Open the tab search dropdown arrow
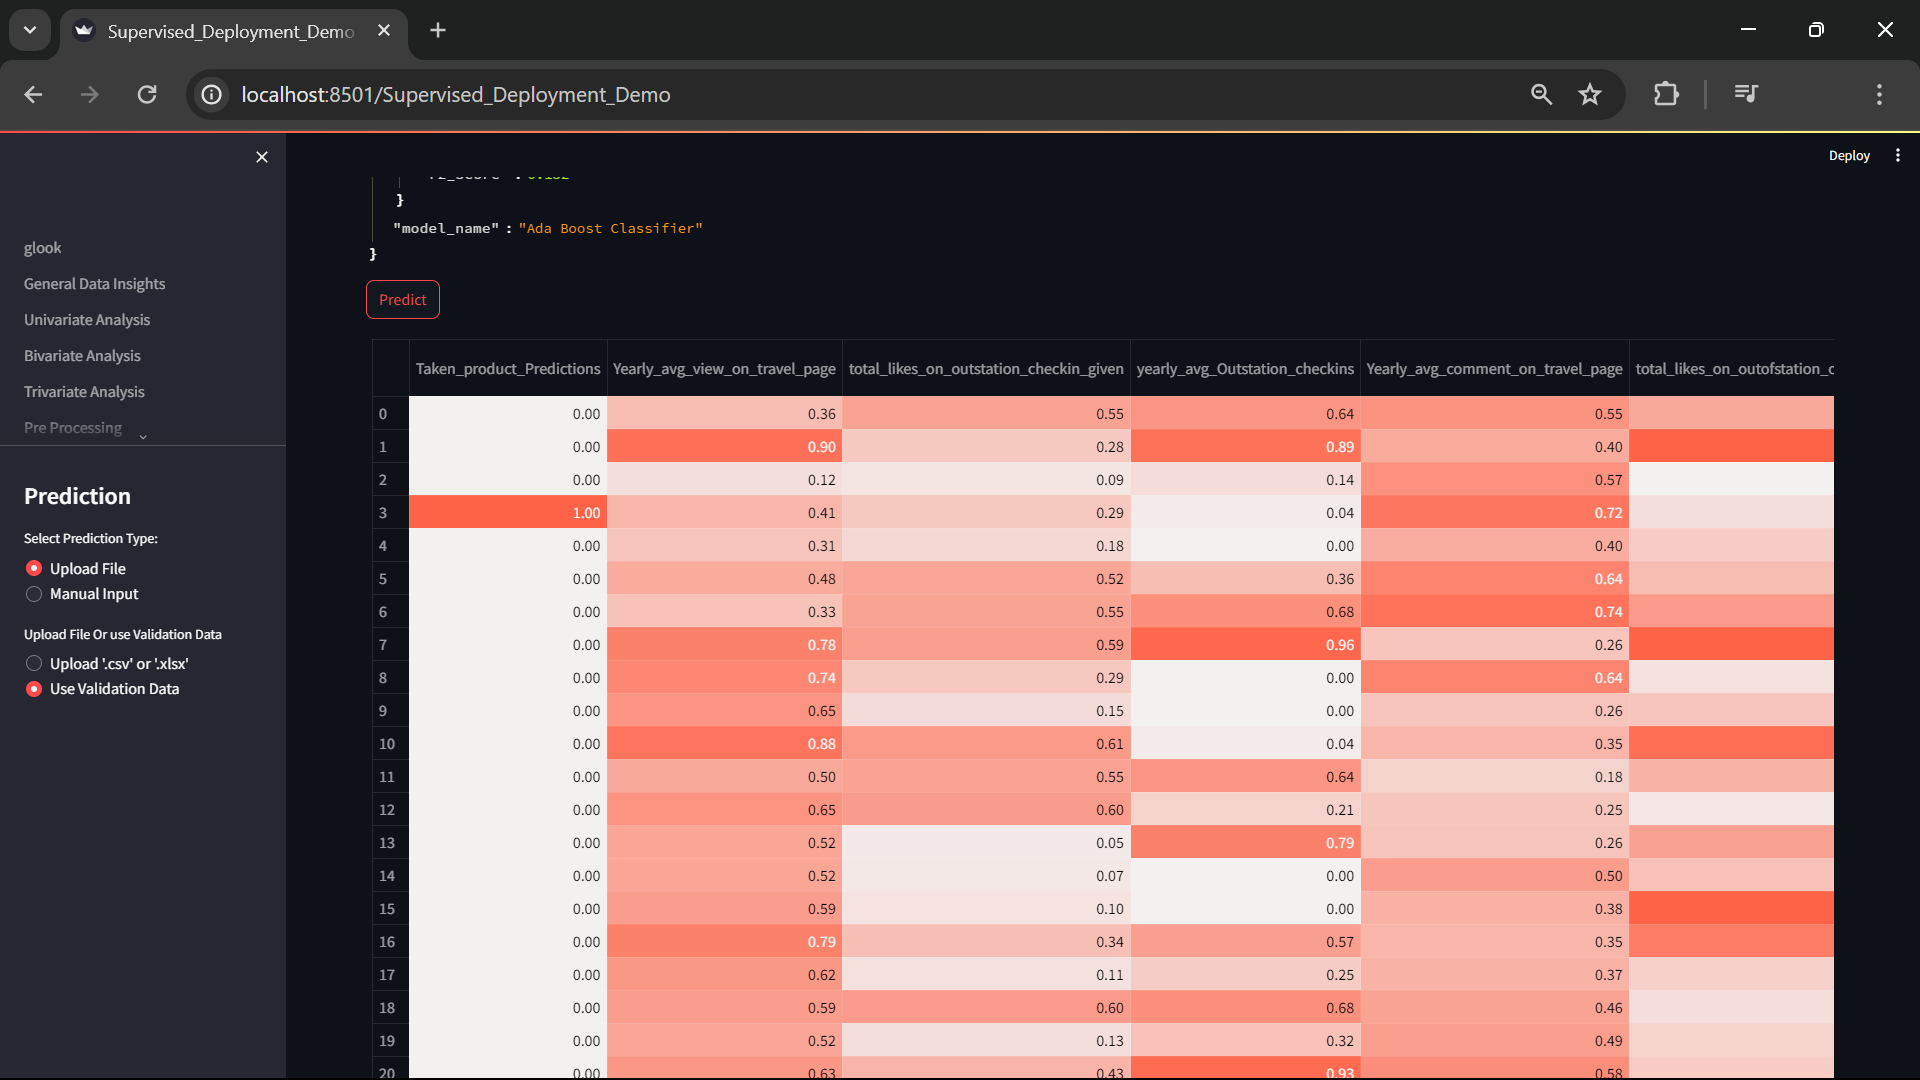Viewport: 1920px width, 1080px height. click(29, 29)
